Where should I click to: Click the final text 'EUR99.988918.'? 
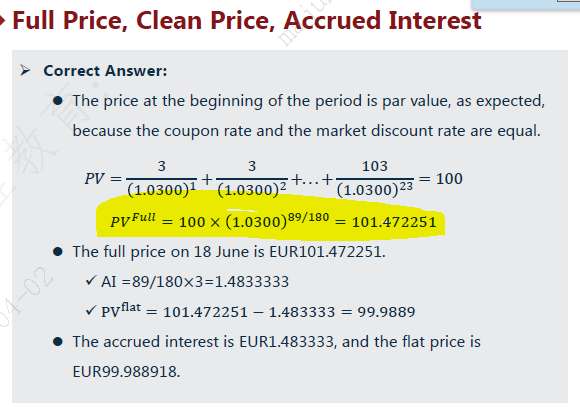127,372
